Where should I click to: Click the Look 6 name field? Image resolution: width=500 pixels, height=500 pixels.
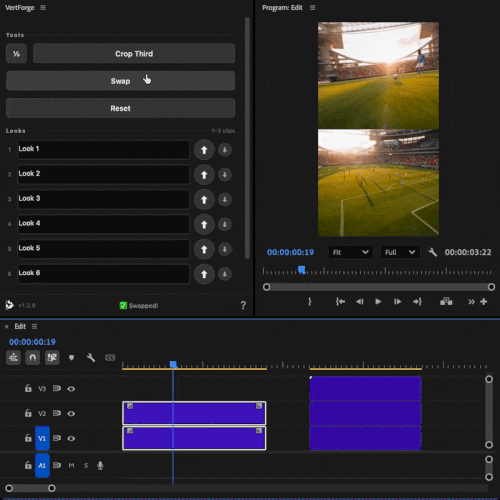103,274
